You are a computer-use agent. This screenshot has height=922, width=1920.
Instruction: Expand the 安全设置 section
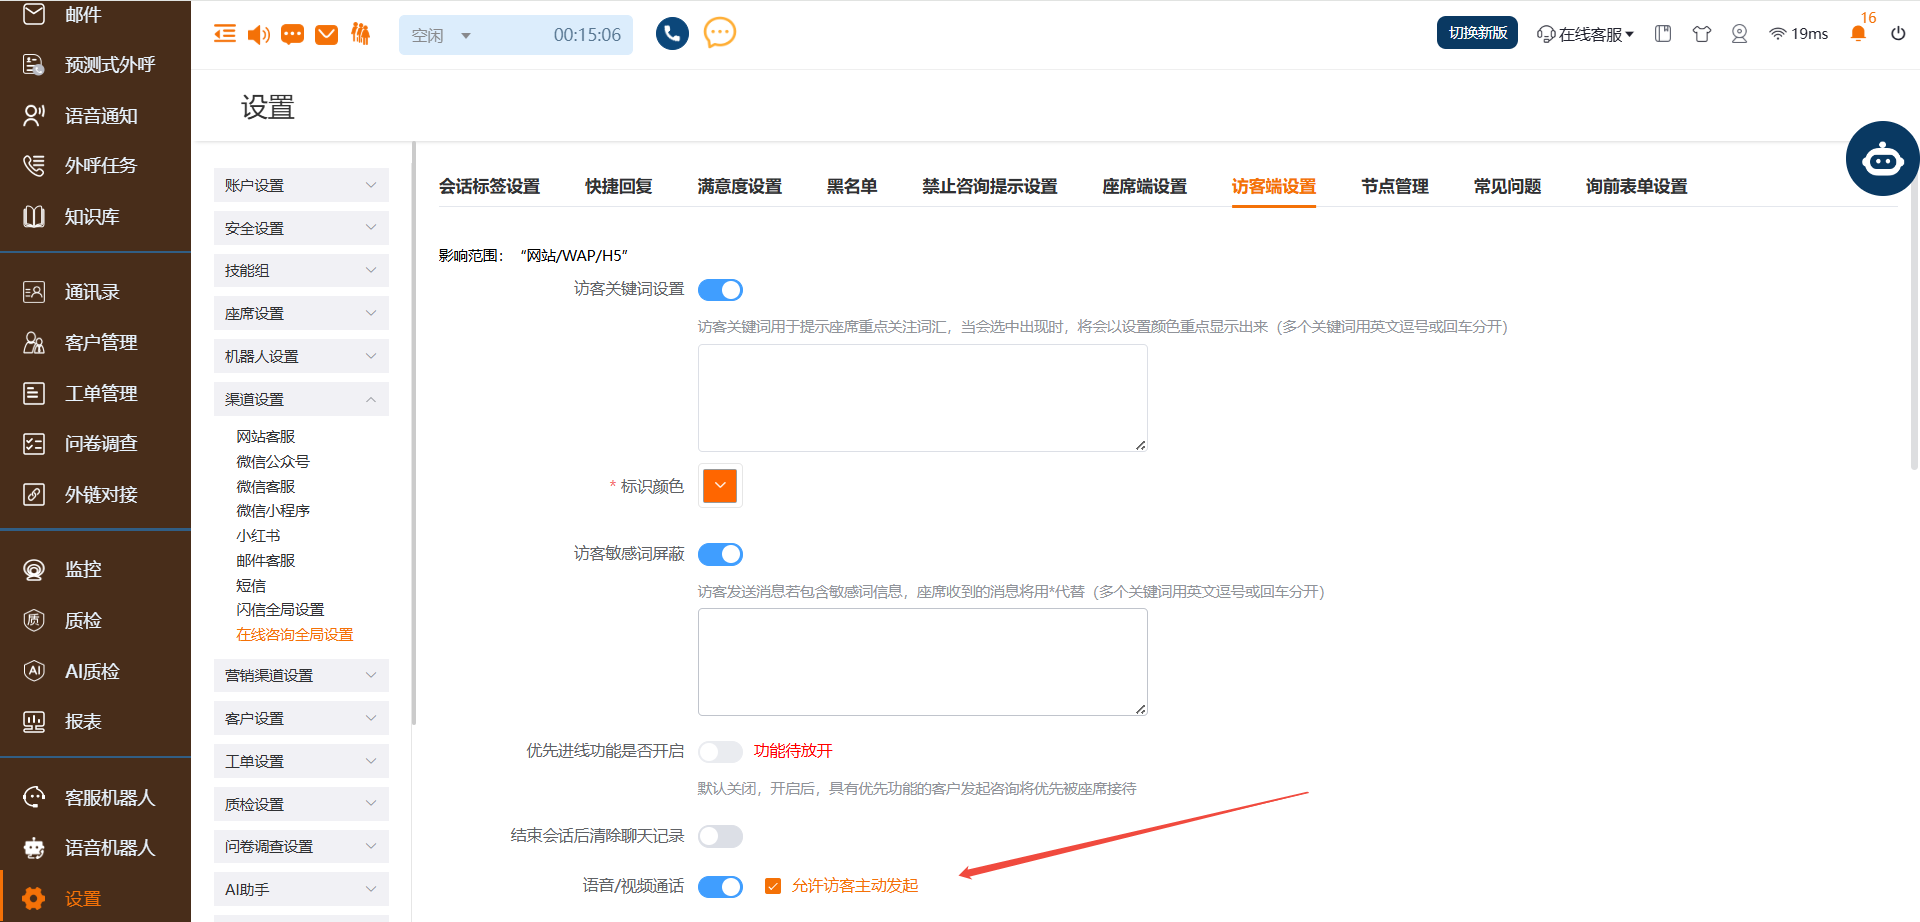[x=301, y=228]
